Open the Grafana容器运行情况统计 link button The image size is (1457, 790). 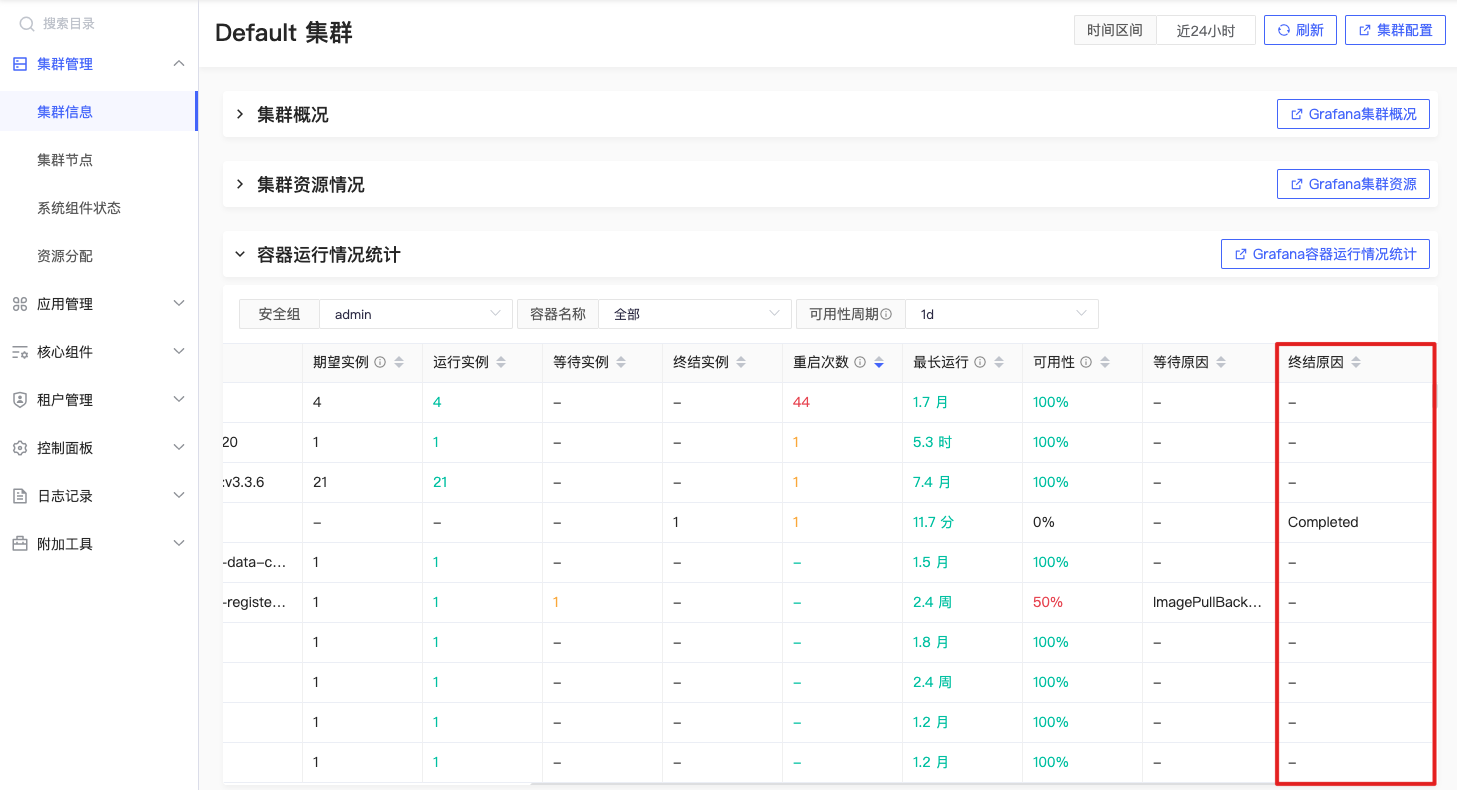point(1325,254)
